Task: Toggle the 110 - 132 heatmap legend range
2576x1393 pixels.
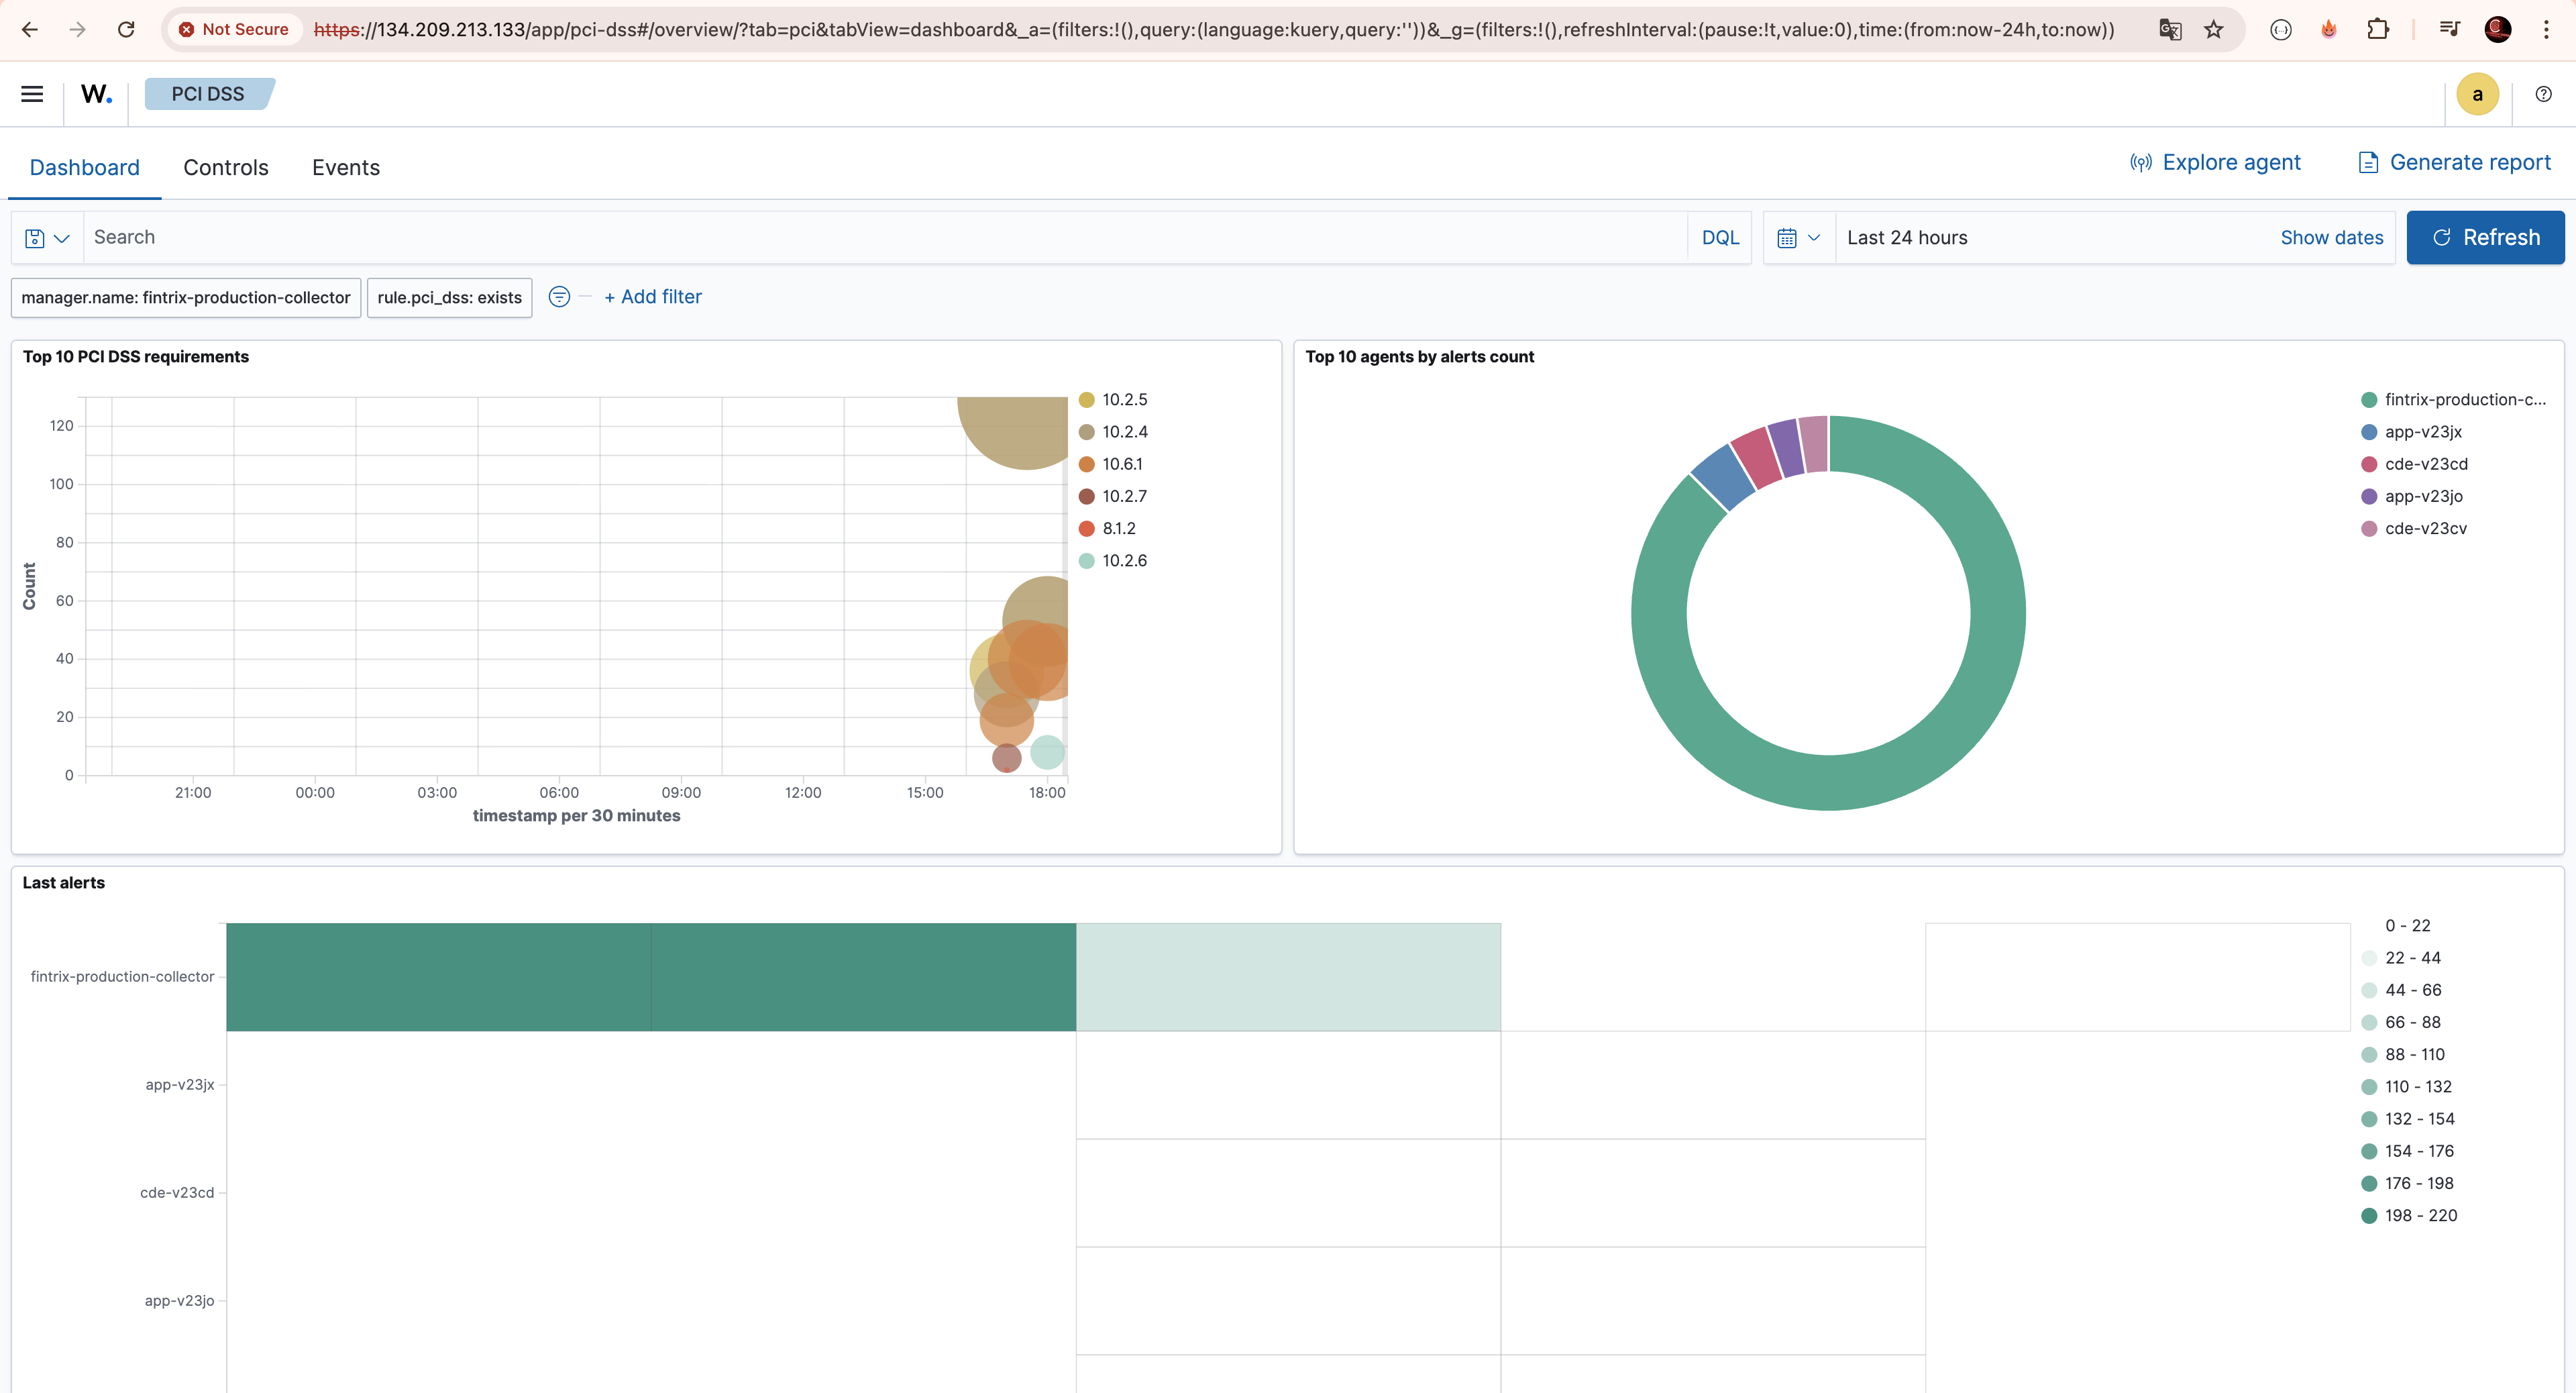Action: coord(2406,1087)
